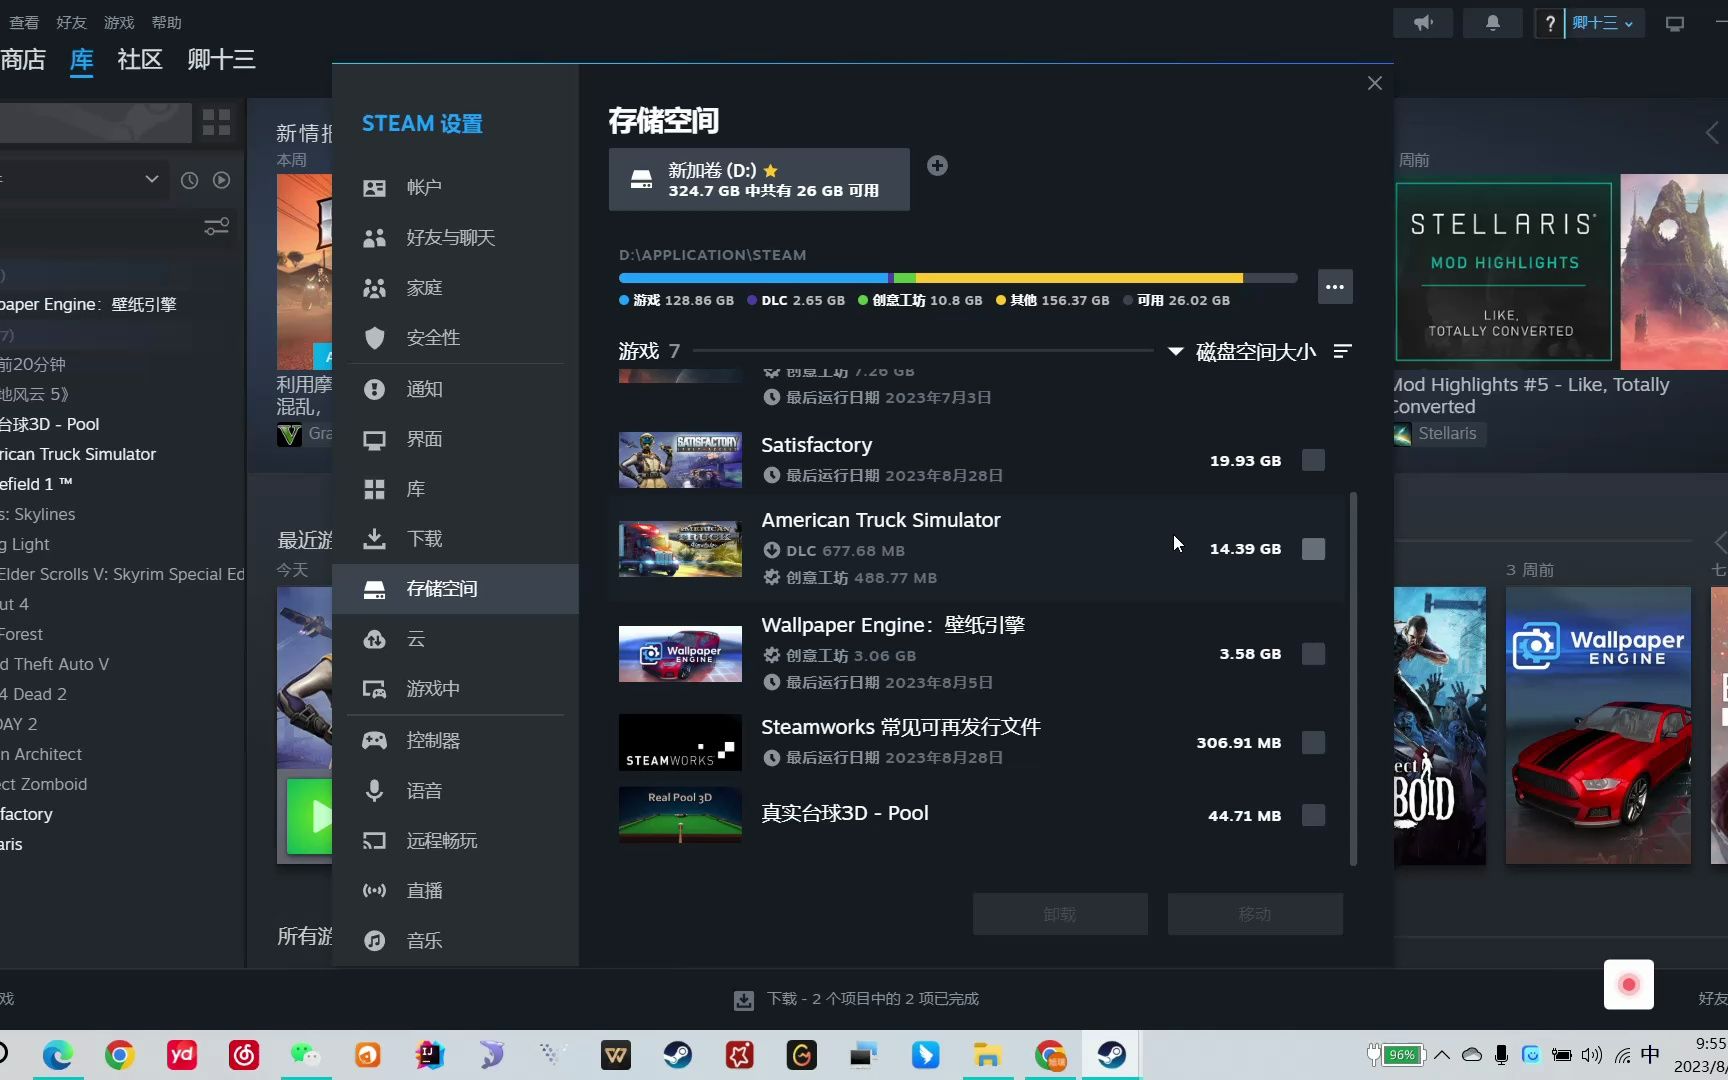Screen dimensions: 1728x1080
Task: Click the 直播 broadcast icon
Action: point(374,891)
